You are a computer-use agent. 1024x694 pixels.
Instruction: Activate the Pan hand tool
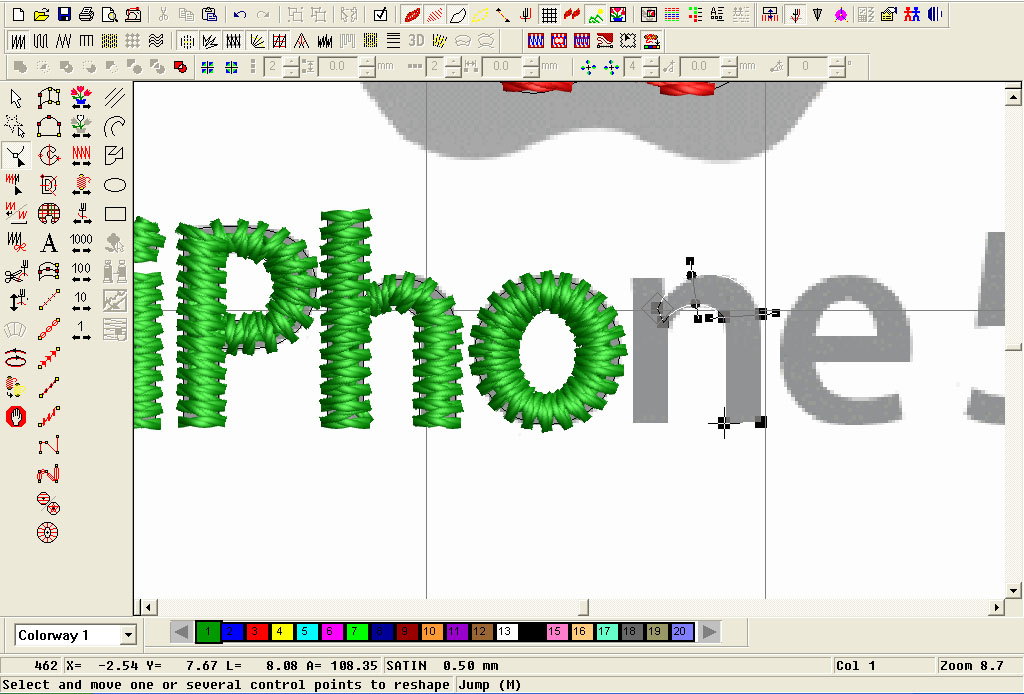click(15, 416)
